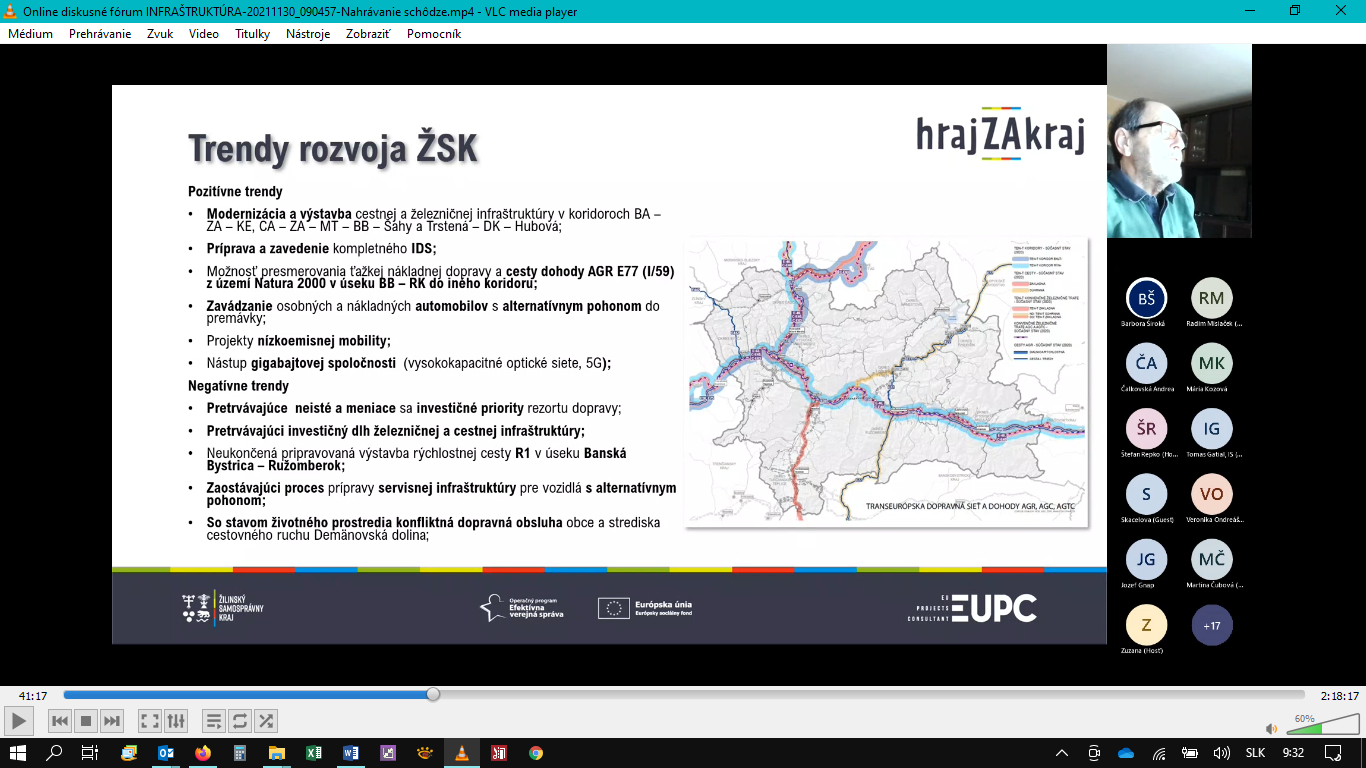Toggle loop repeat mode
Image resolution: width=1366 pixels, height=768 pixels.
tap(239, 720)
